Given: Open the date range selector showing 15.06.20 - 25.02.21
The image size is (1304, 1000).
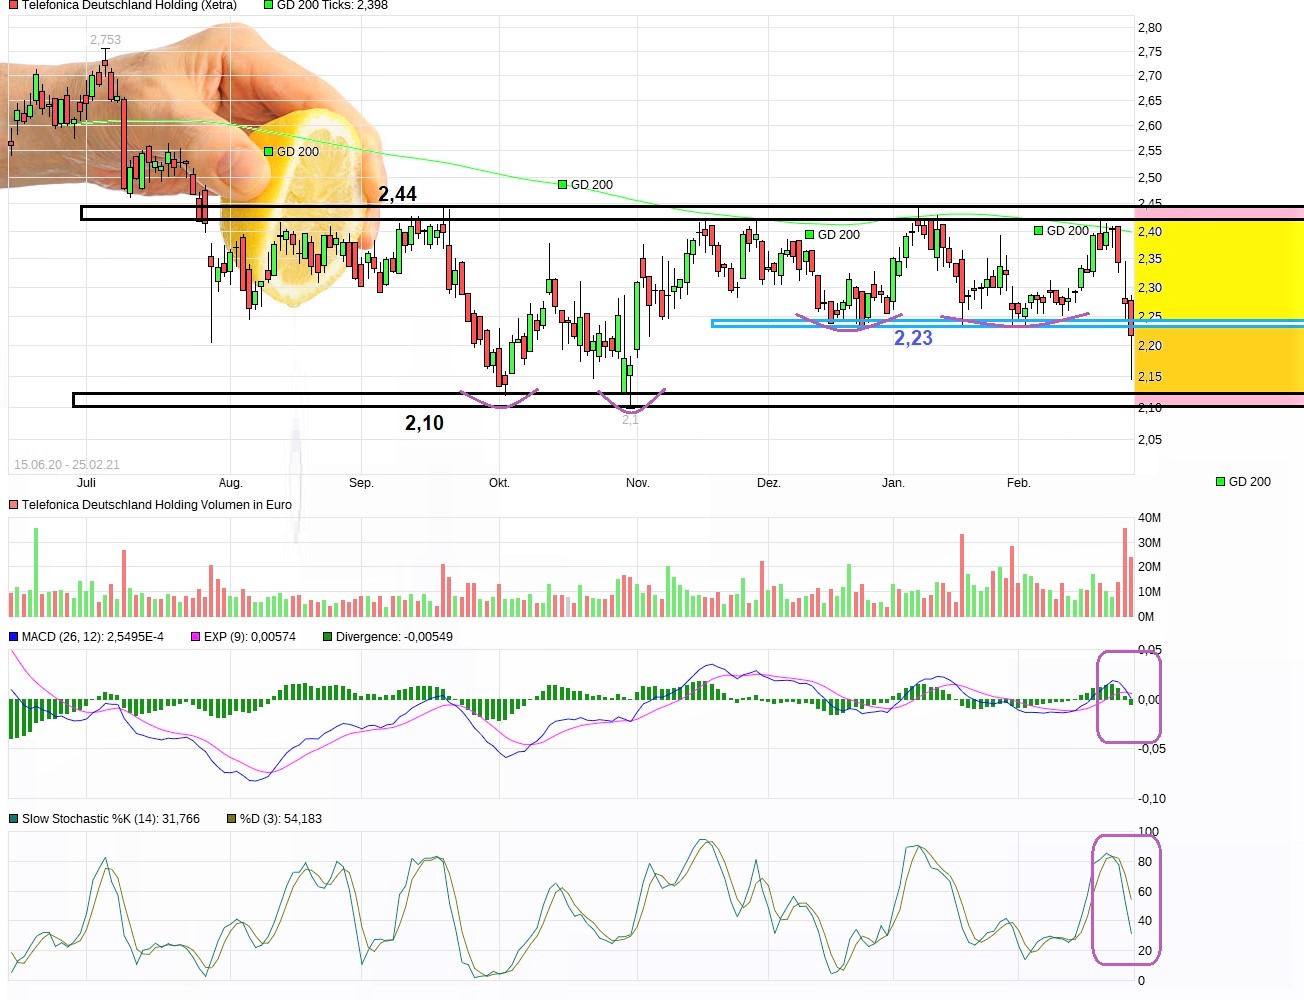Looking at the screenshot, I should tap(67, 464).
